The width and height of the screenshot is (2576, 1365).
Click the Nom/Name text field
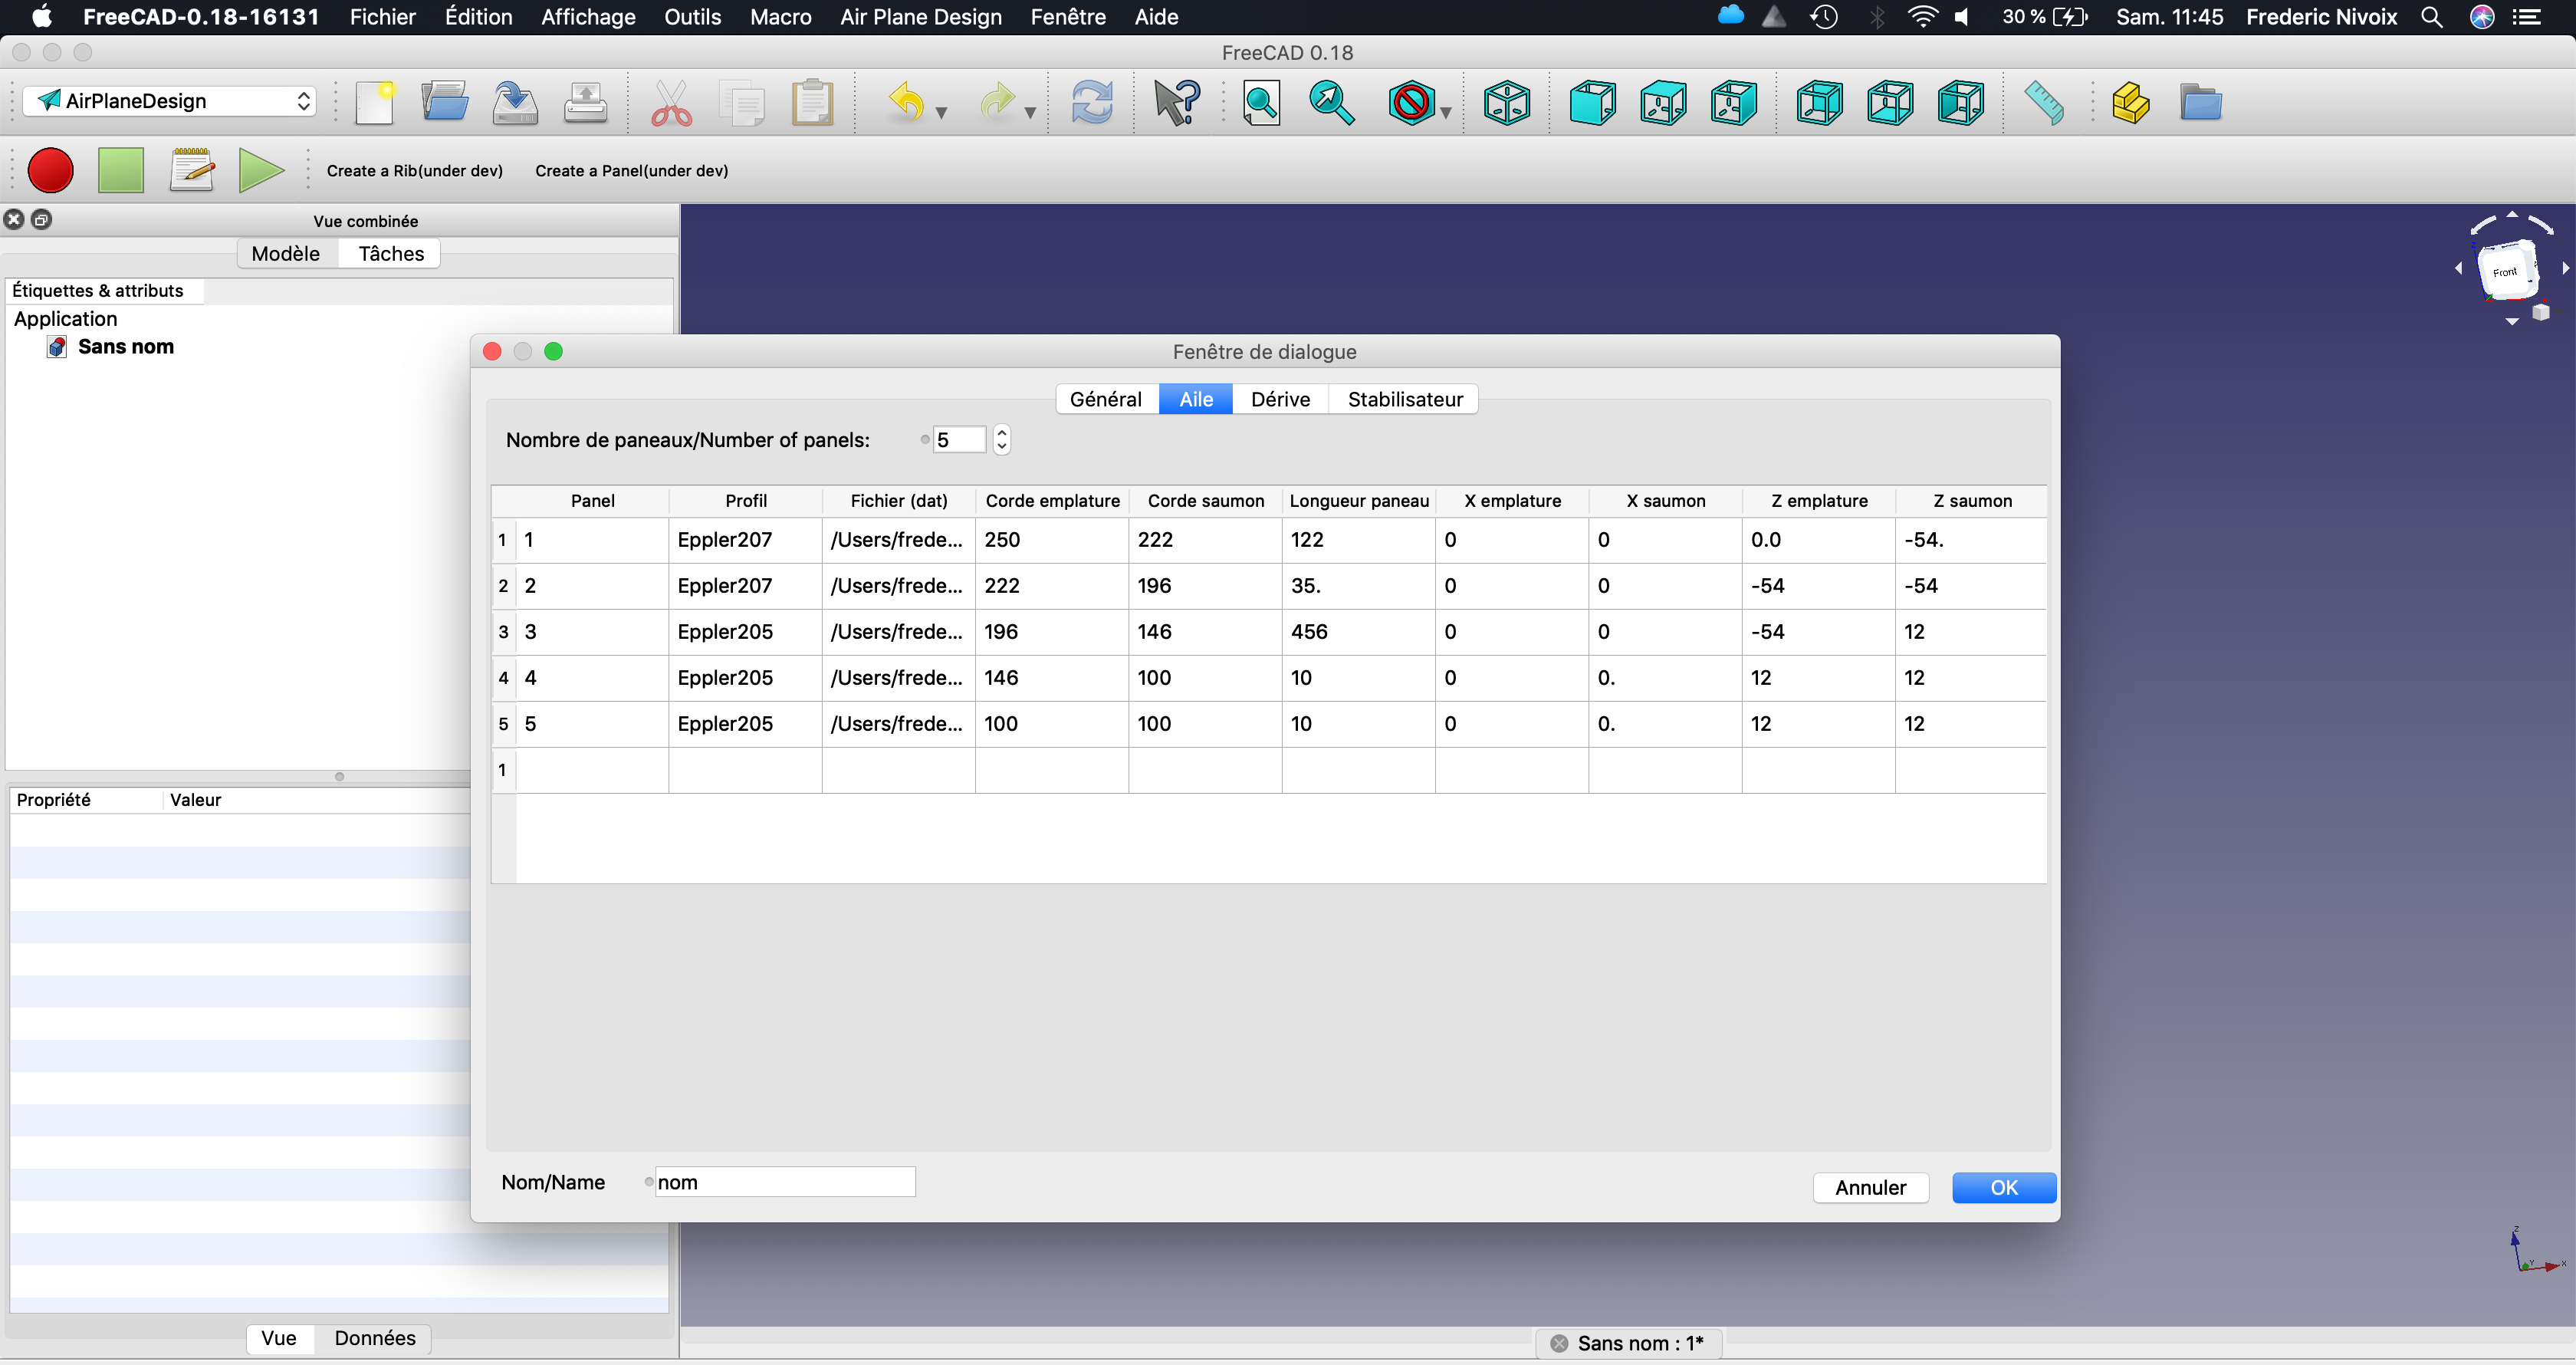click(784, 1182)
